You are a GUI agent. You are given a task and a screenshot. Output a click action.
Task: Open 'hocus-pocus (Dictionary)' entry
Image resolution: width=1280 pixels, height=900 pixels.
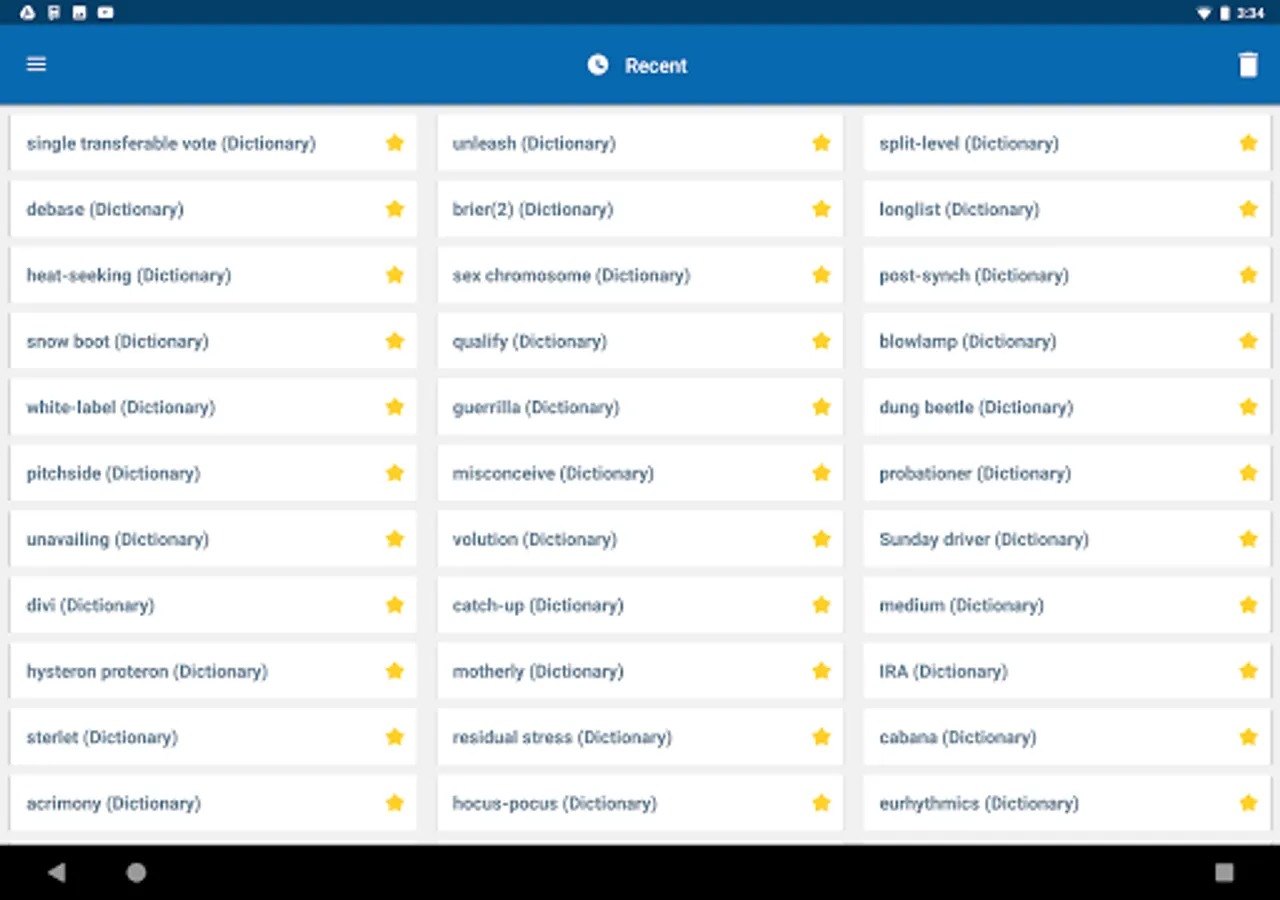[x=640, y=803]
